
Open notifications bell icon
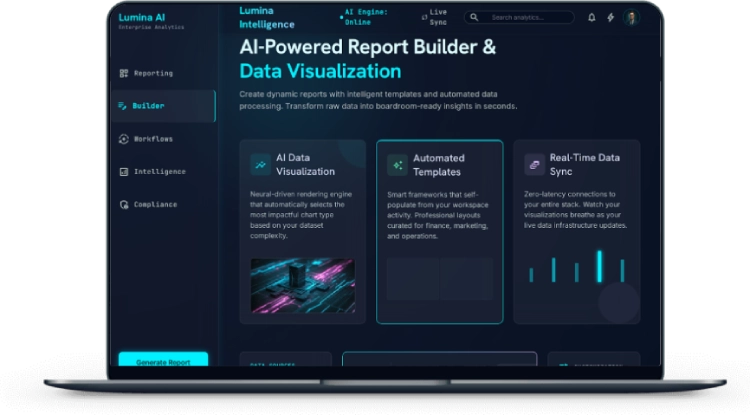[592, 17]
